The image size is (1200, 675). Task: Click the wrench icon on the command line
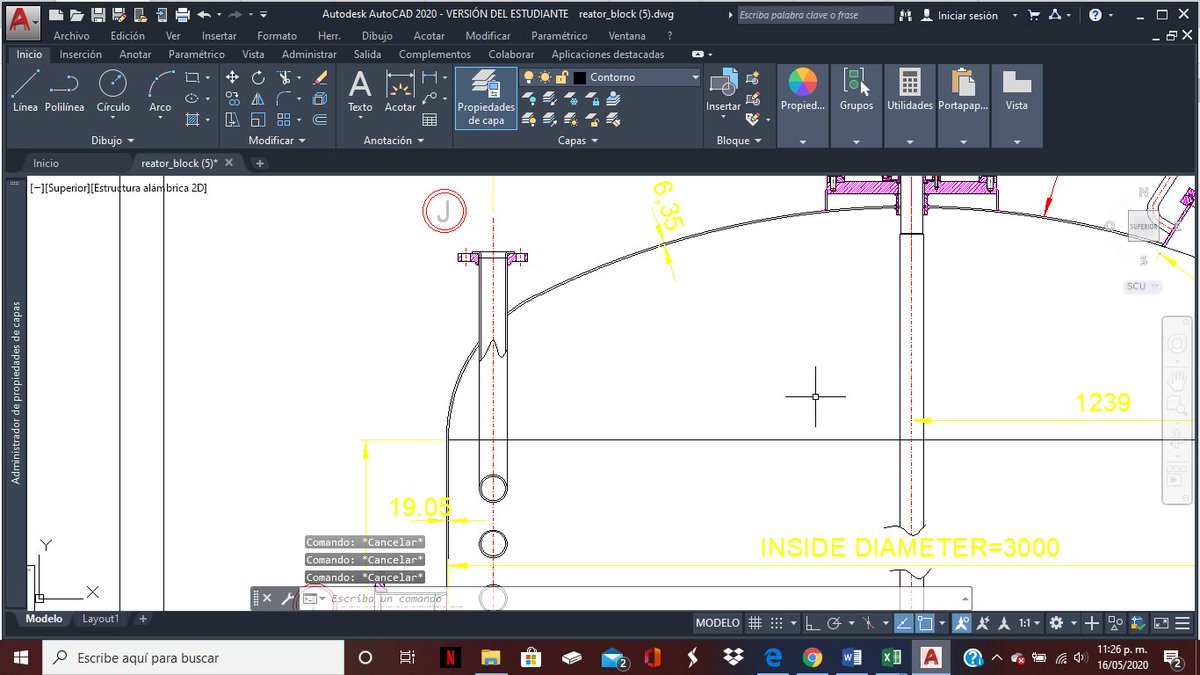(x=287, y=598)
